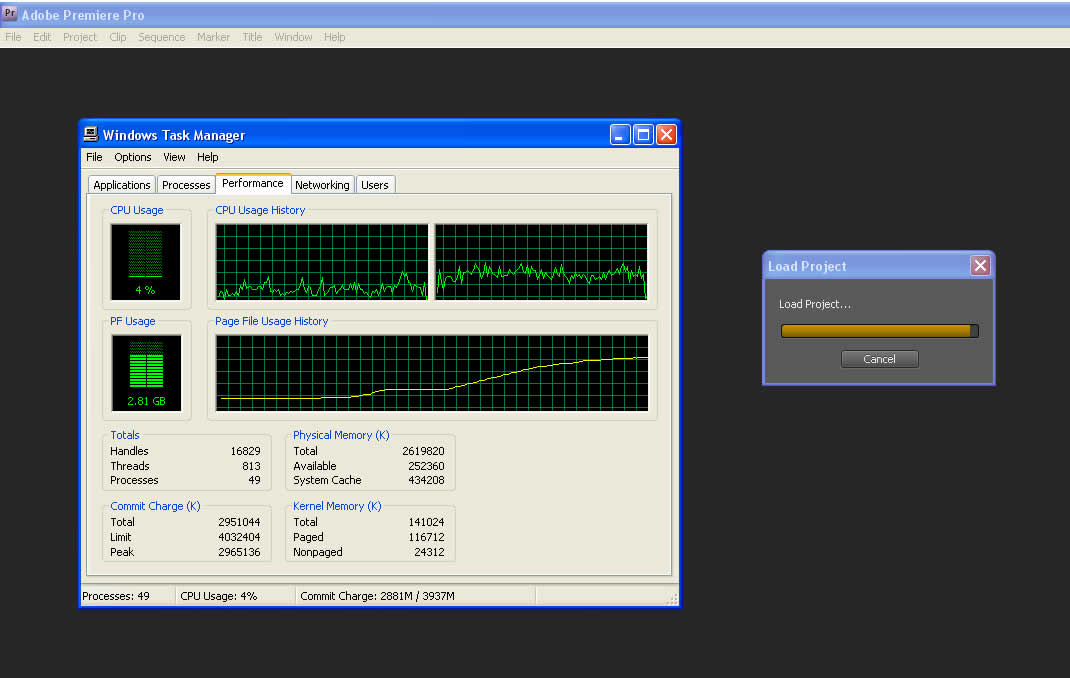Close the Load Project dialog
Screen dimensions: 1070x678
[980, 265]
